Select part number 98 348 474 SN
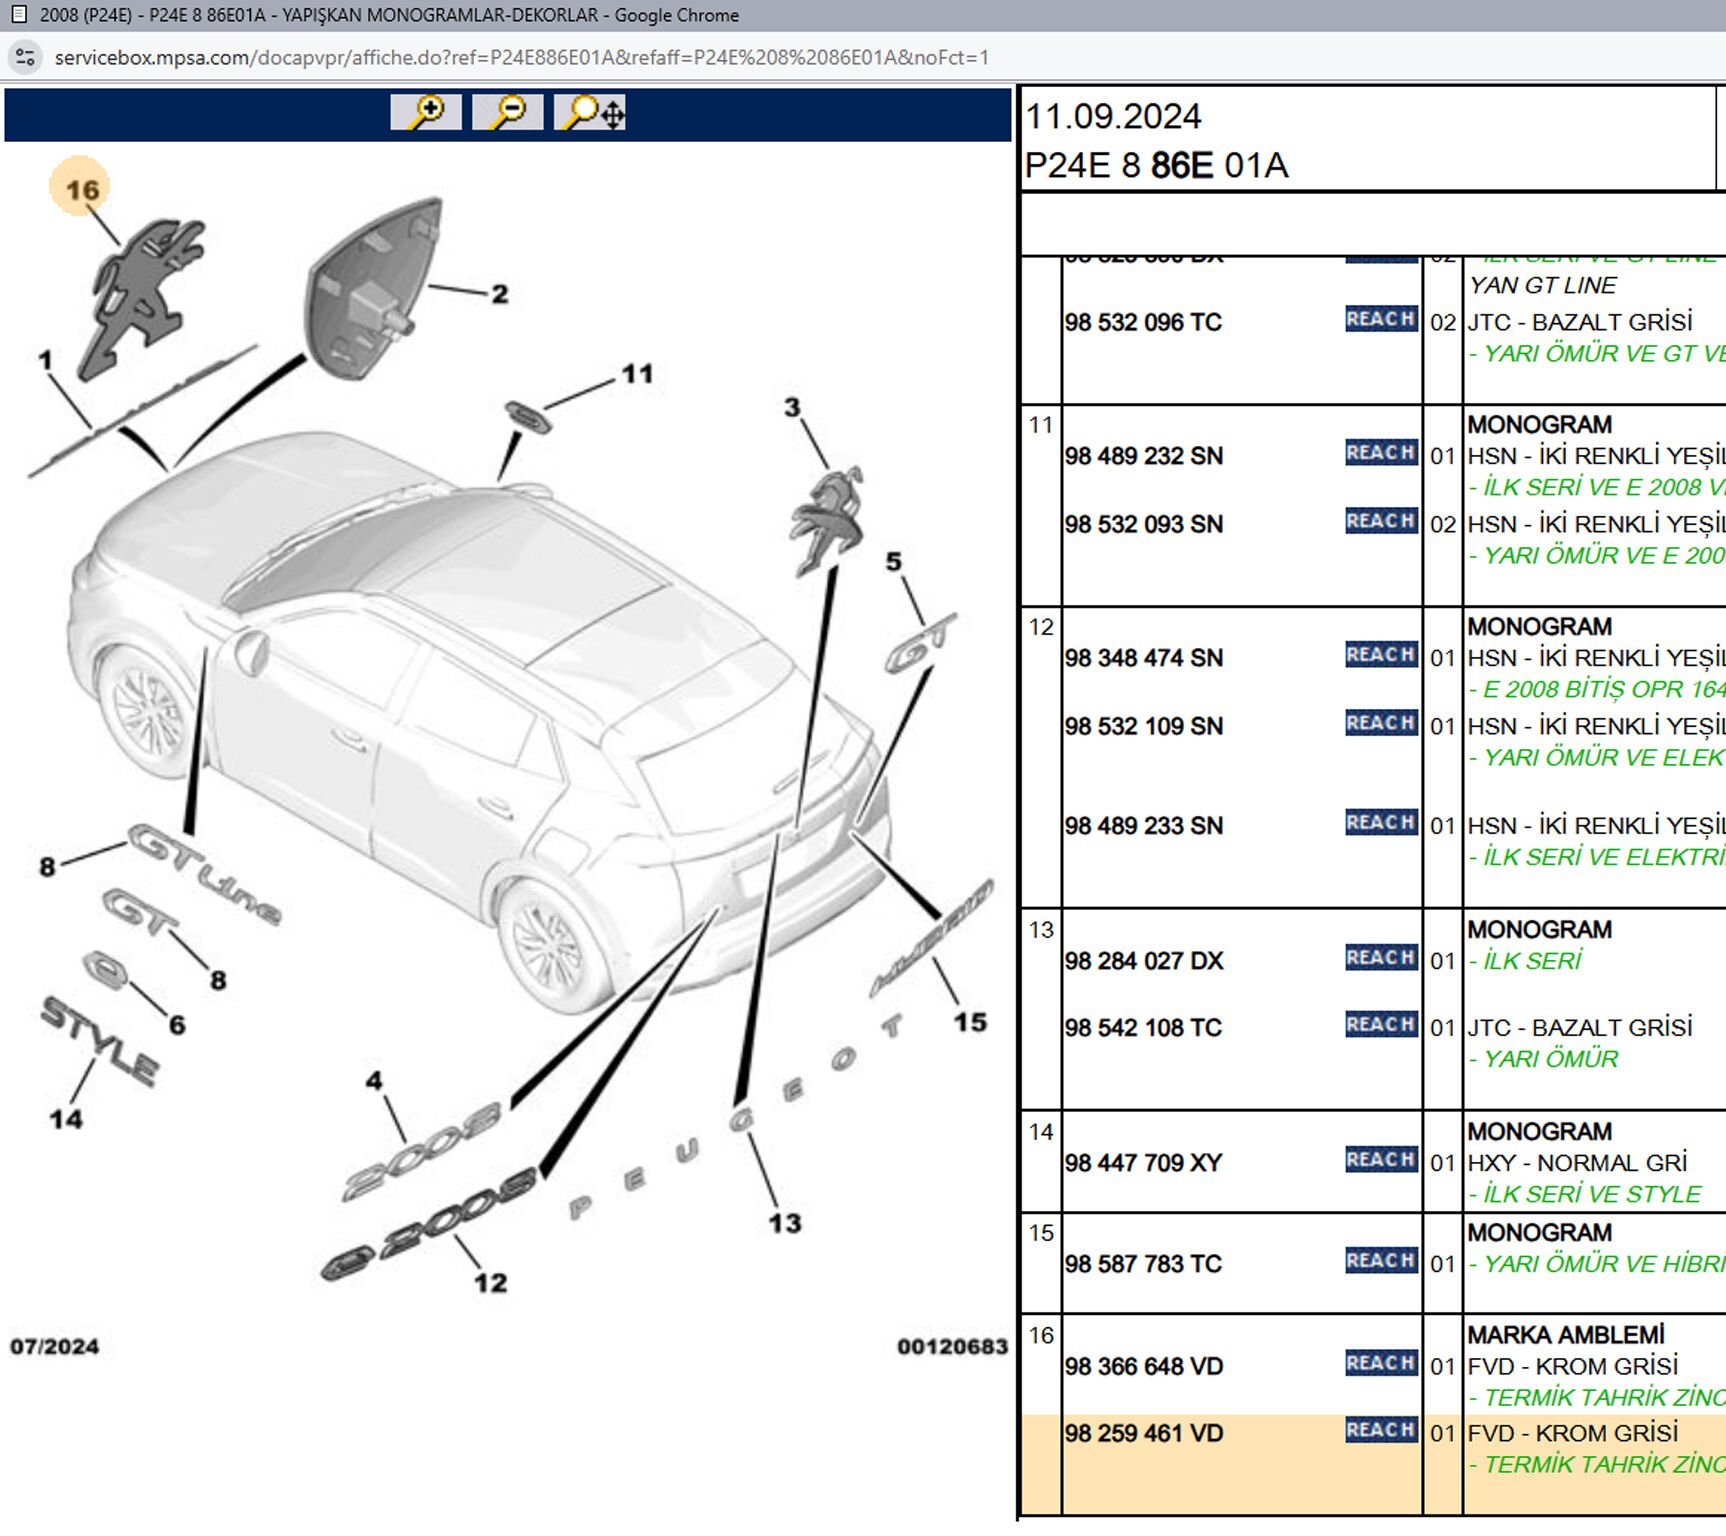The width and height of the screenshot is (1726, 1536). click(1143, 658)
